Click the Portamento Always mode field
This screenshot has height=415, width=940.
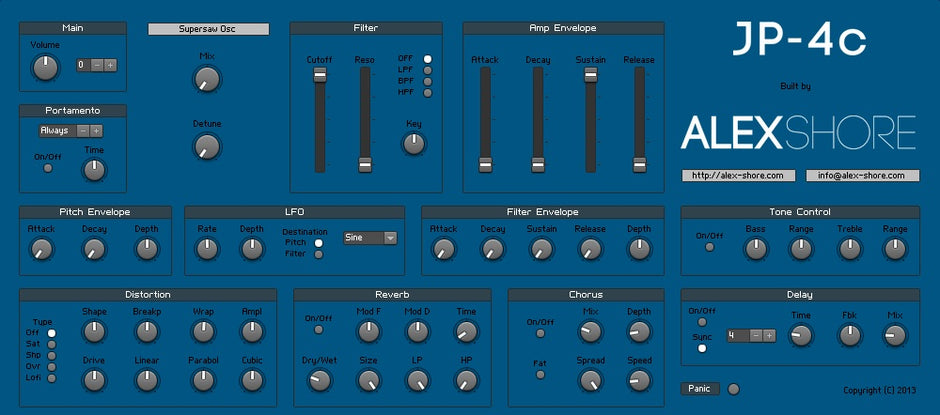click(58, 131)
